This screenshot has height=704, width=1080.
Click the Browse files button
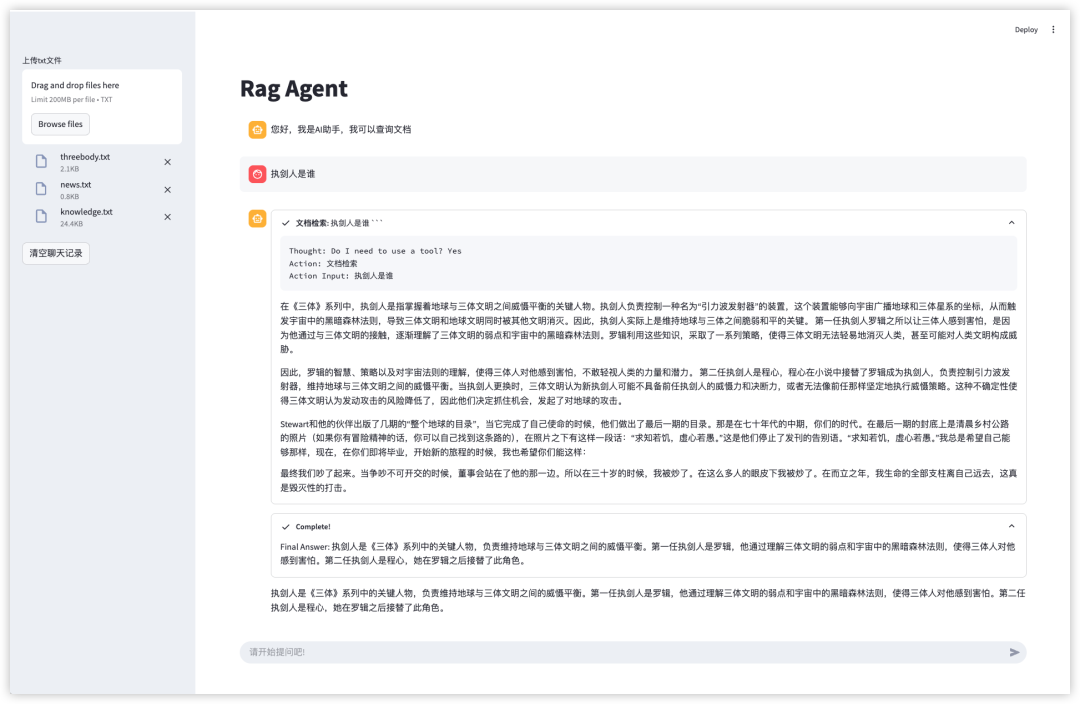[60, 125]
